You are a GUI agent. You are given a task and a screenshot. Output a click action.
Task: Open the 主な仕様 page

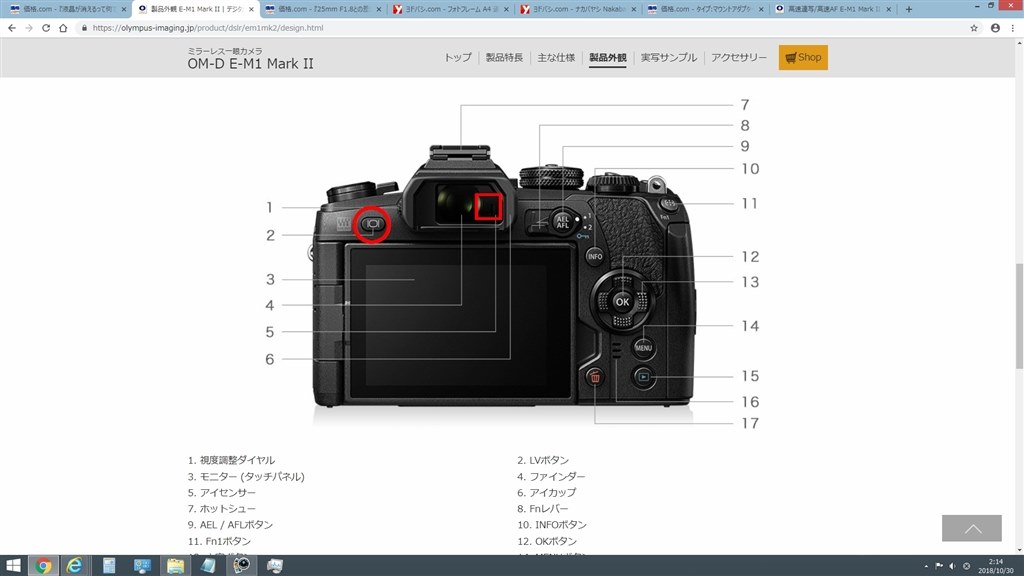coord(556,57)
